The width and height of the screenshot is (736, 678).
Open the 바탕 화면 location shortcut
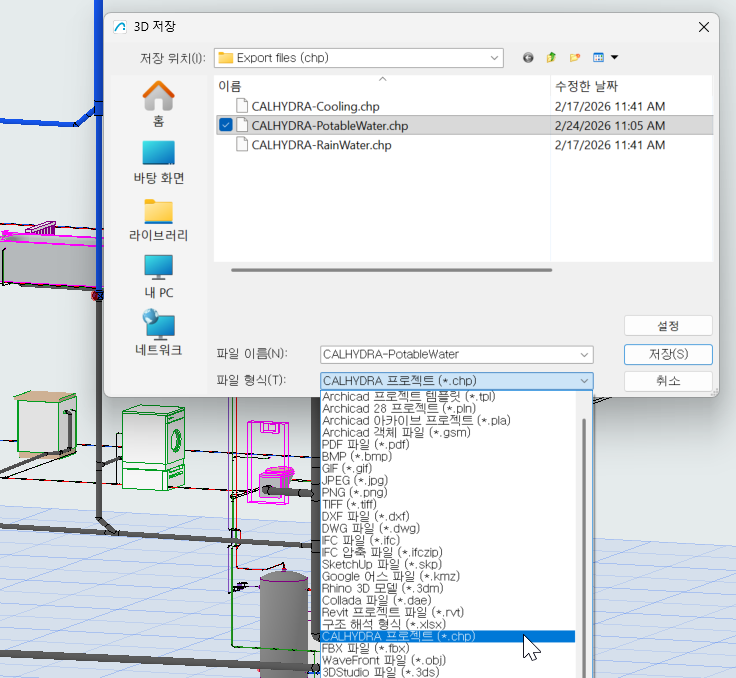point(159,162)
